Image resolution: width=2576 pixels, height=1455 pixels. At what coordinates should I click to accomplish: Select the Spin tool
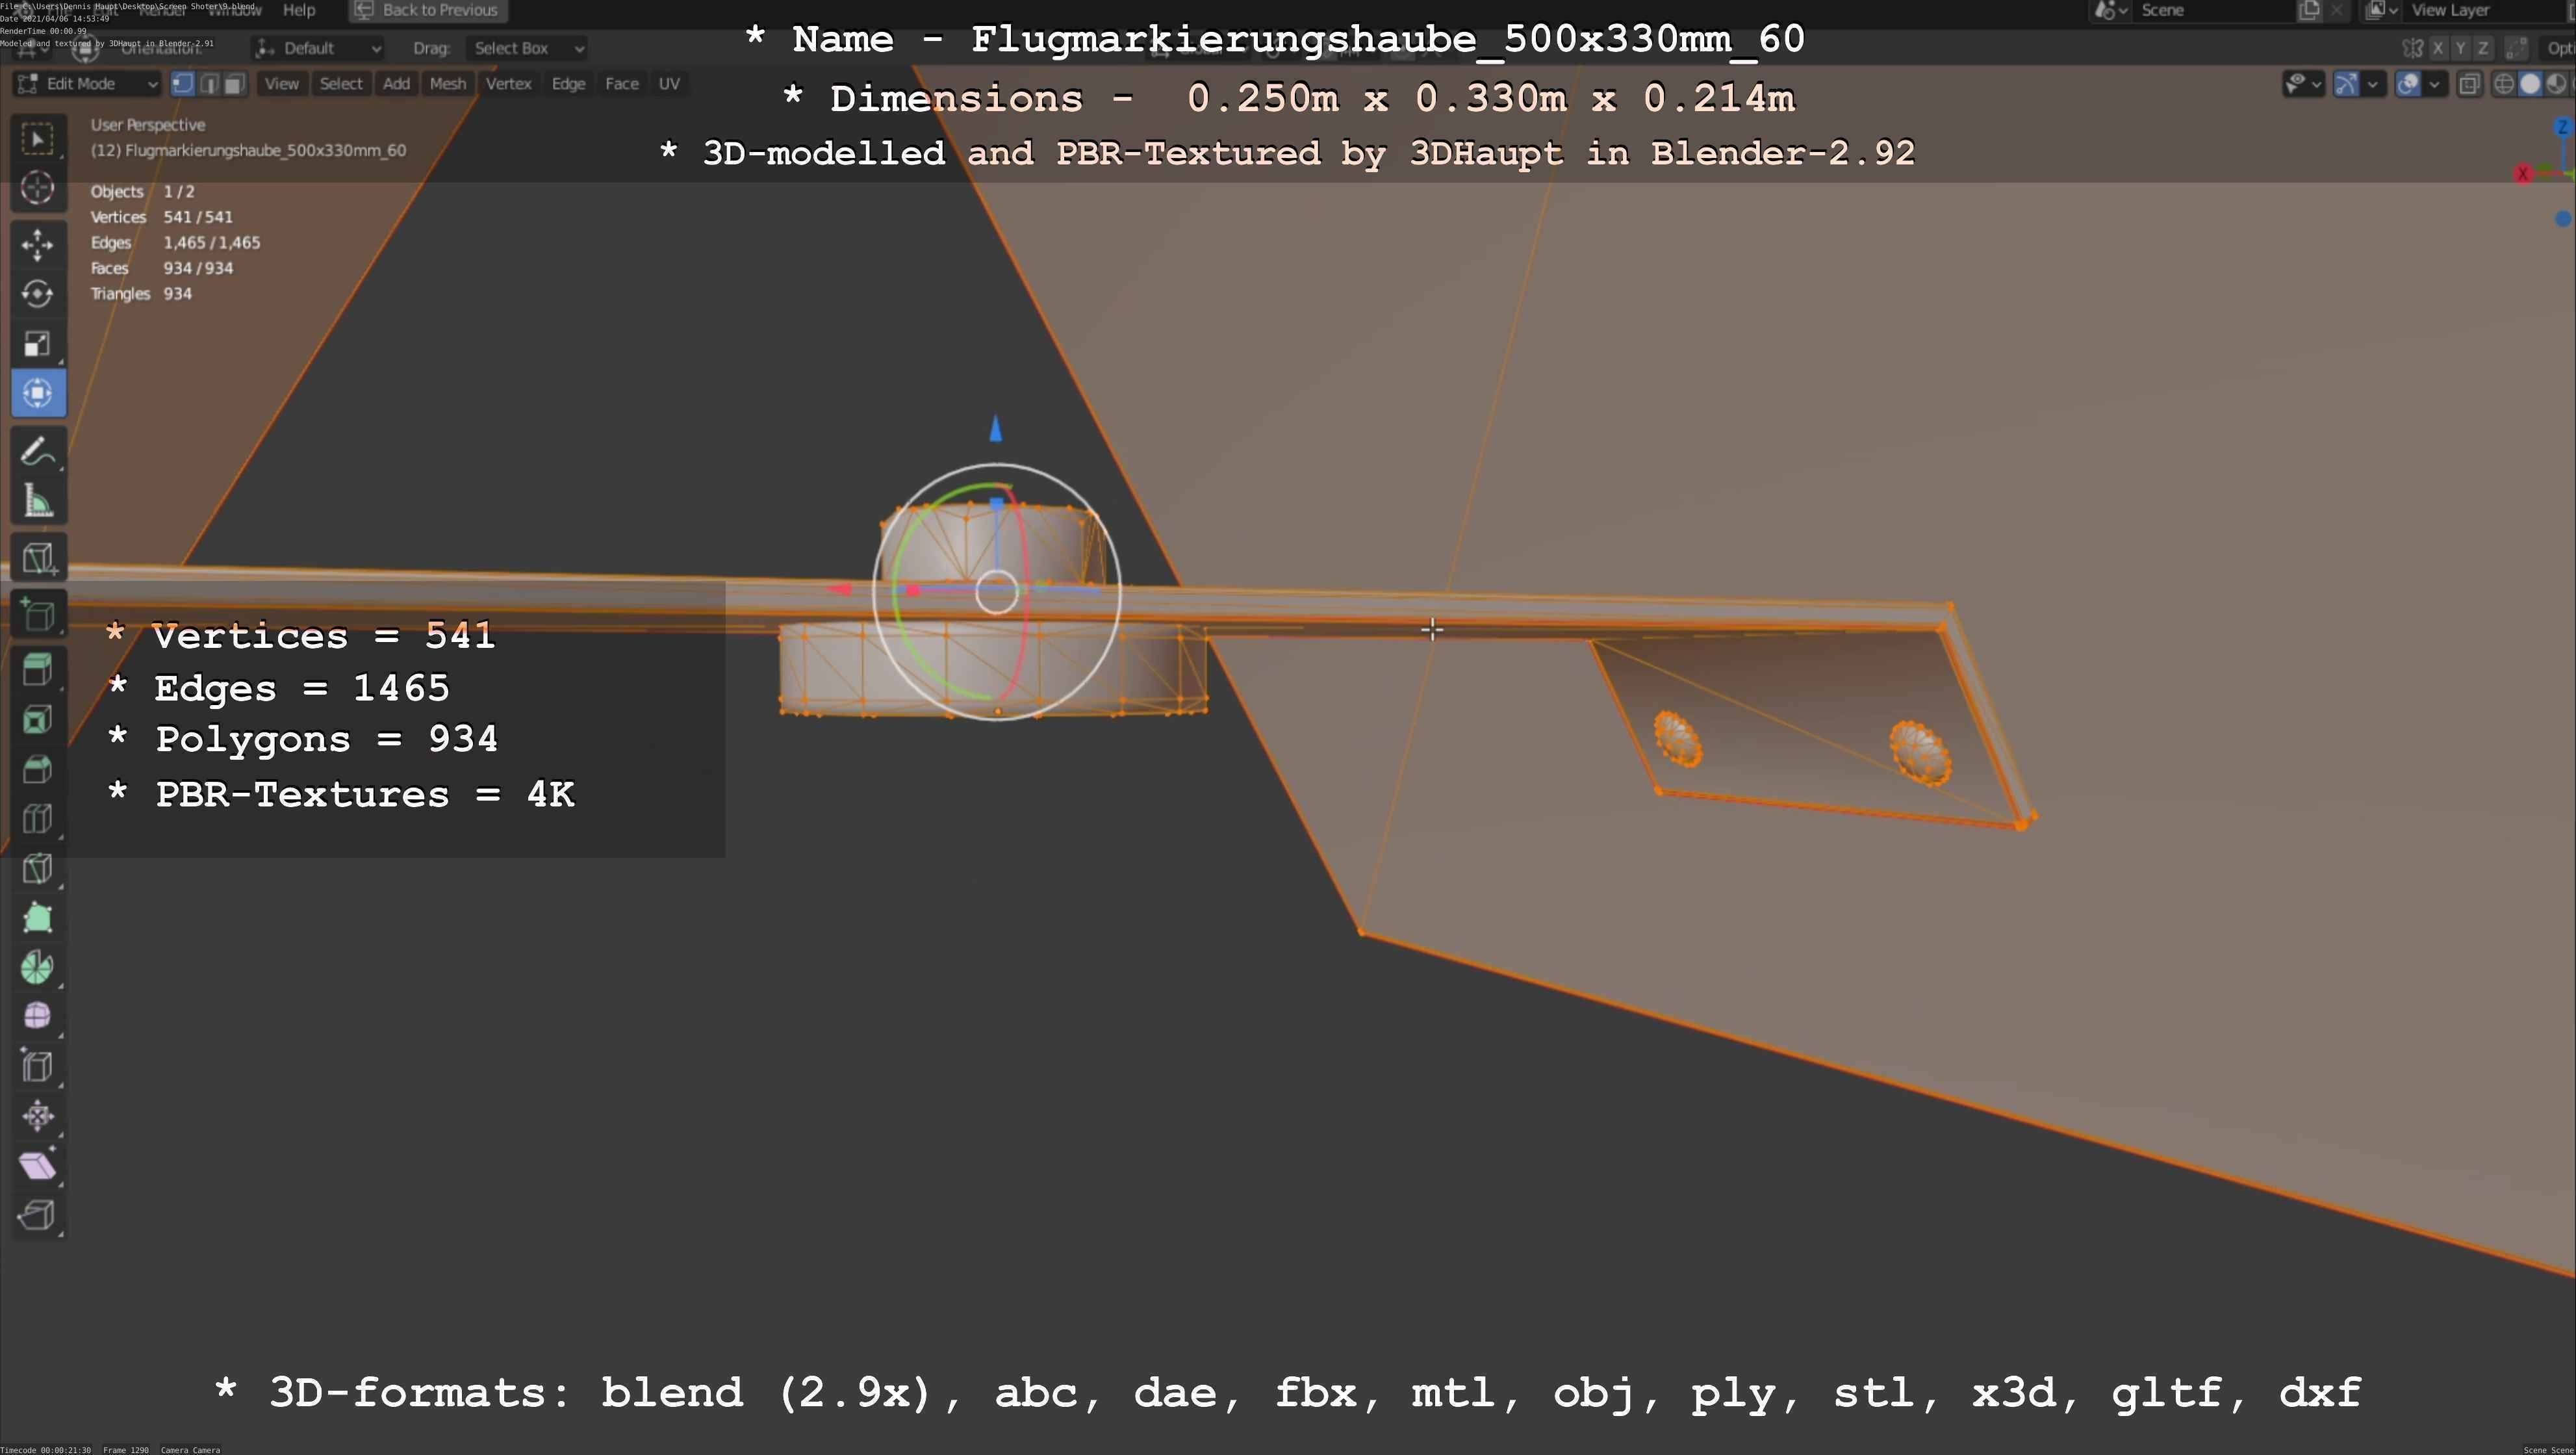[x=38, y=967]
